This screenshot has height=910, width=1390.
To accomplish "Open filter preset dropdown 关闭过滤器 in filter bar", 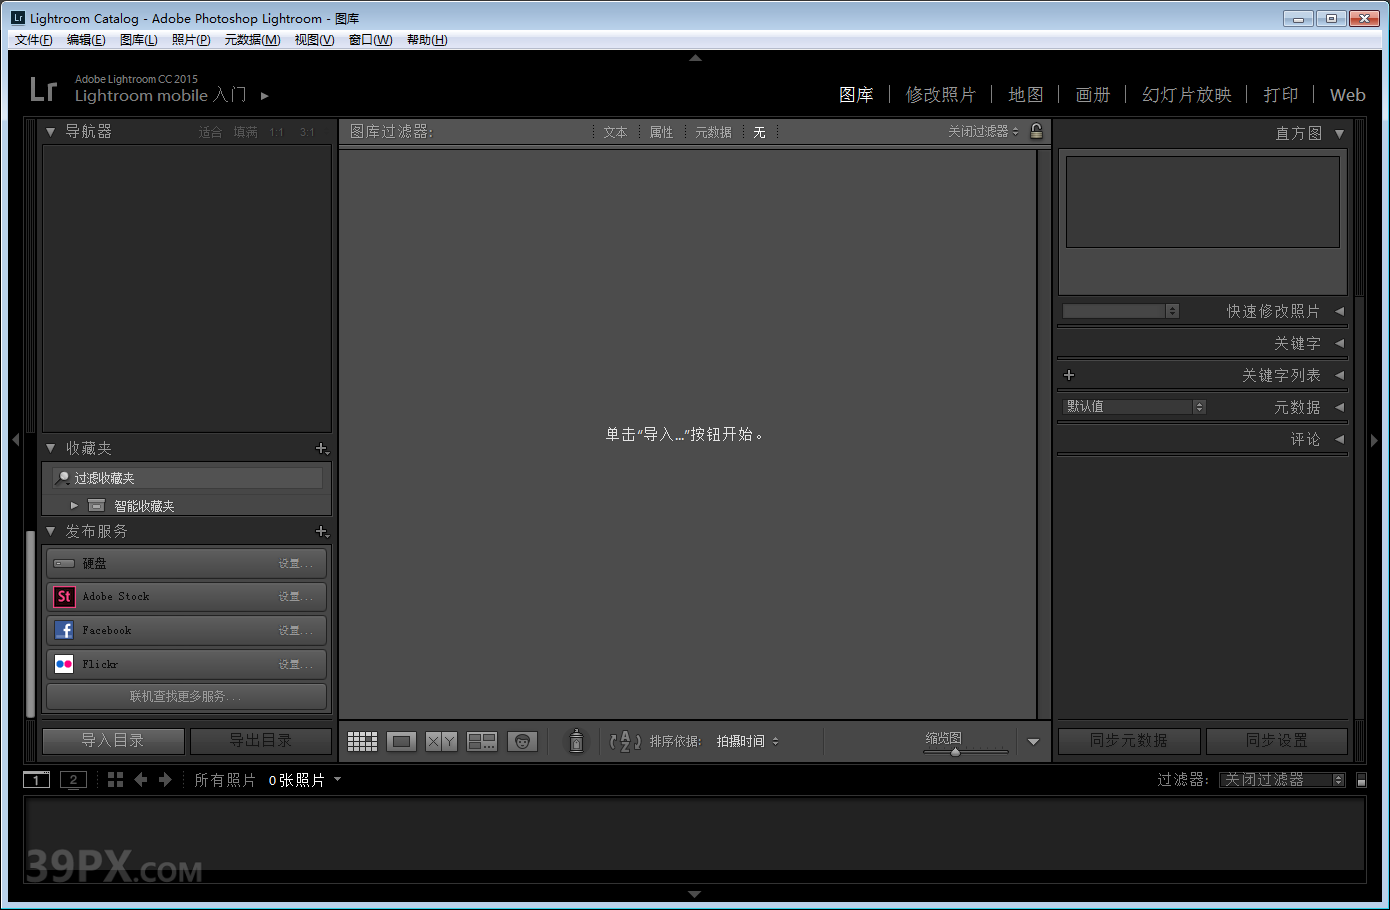I will (983, 131).
